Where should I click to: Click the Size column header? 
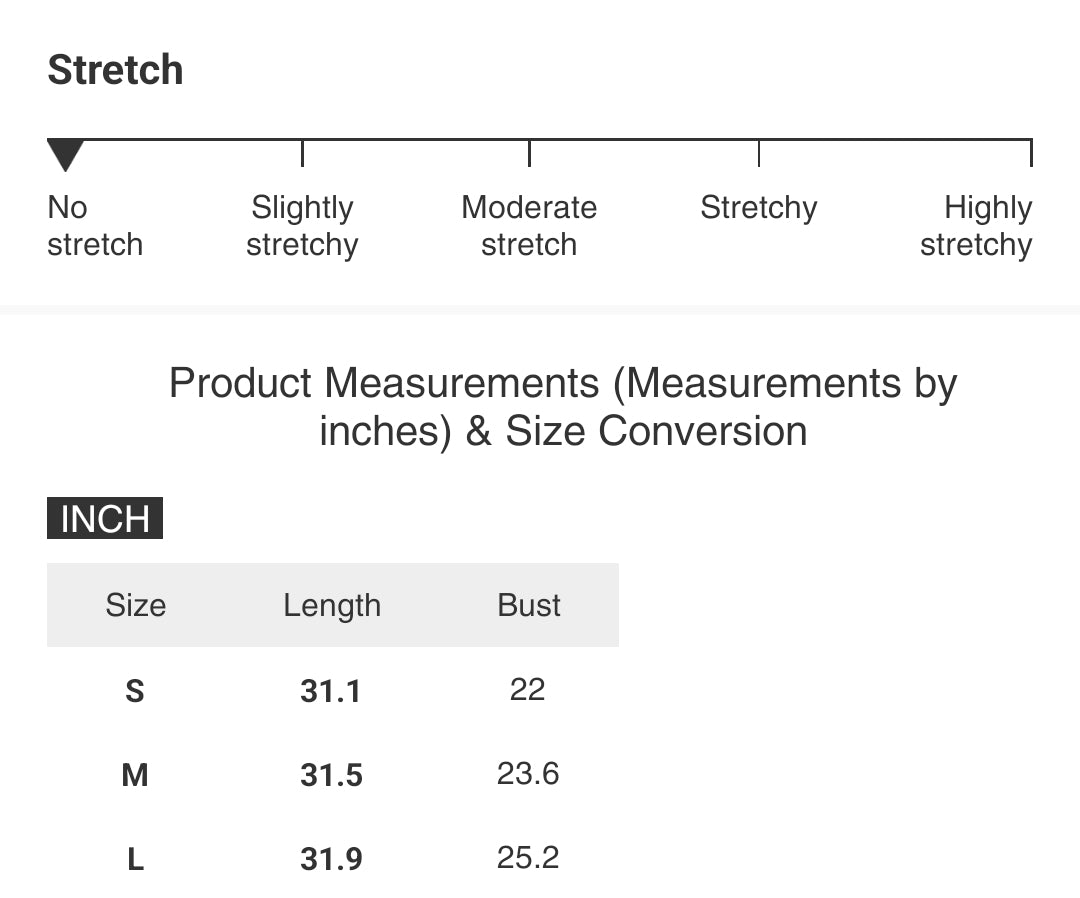tap(136, 605)
